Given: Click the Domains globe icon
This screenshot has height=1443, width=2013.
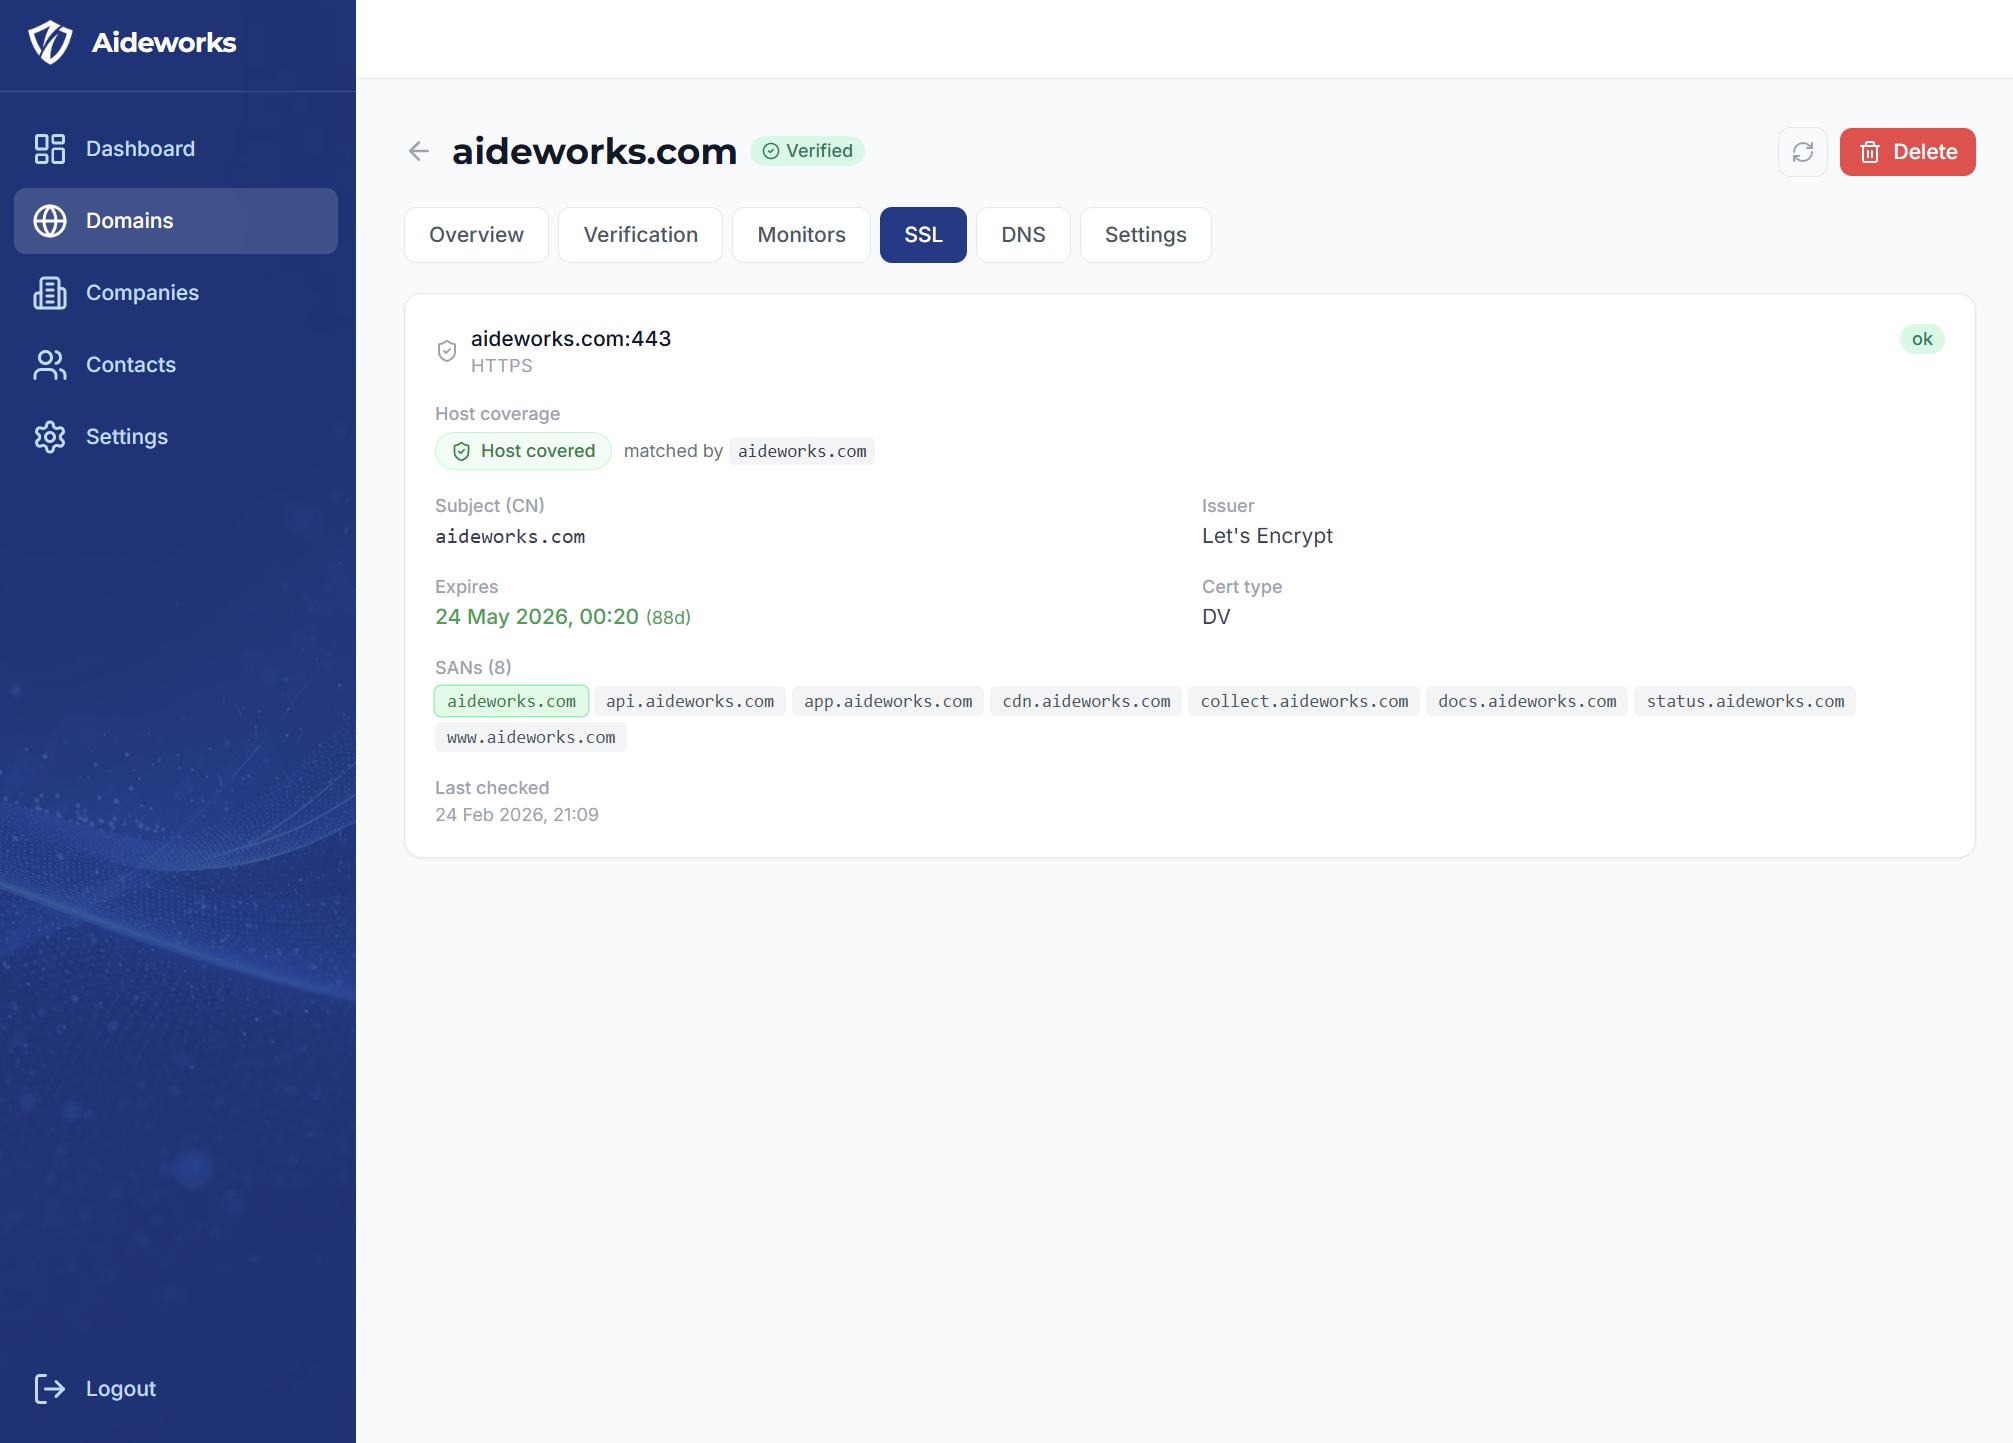Looking at the screenshot, I should point(49,220).
